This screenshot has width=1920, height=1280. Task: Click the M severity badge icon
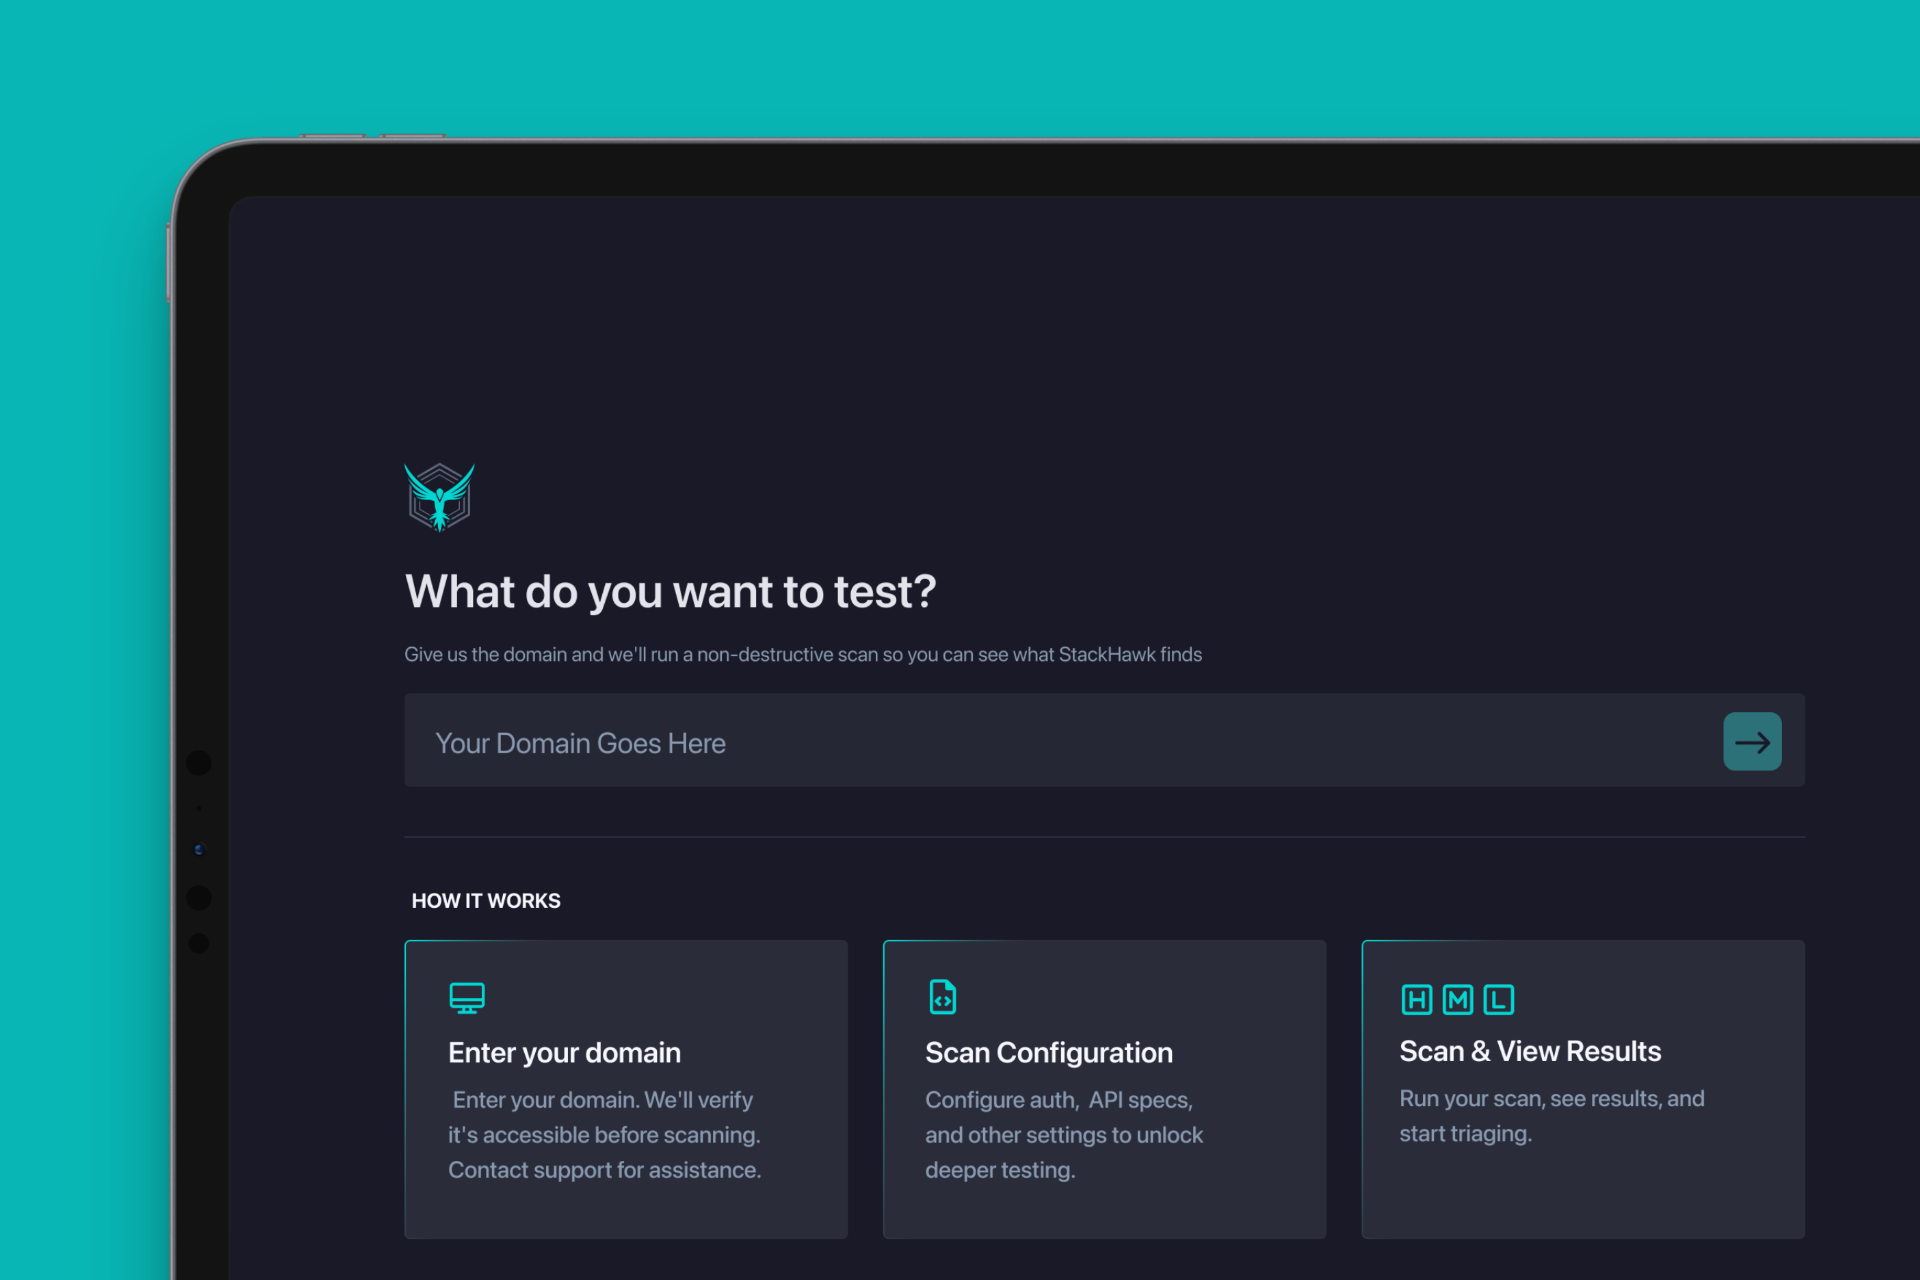[1456, 998]
